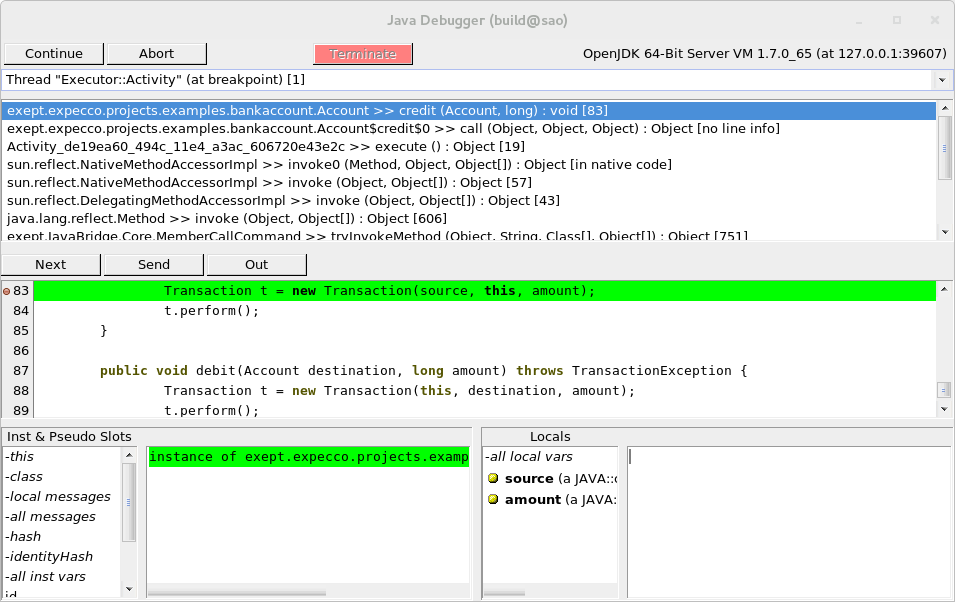The image size is (955, 602).
Task: Terminate the debugged process
Action: [x=362, y=54]
